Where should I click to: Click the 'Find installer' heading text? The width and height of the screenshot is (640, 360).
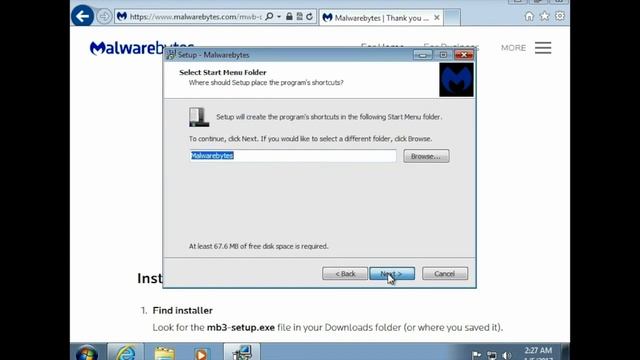click(x=182, y=311)
